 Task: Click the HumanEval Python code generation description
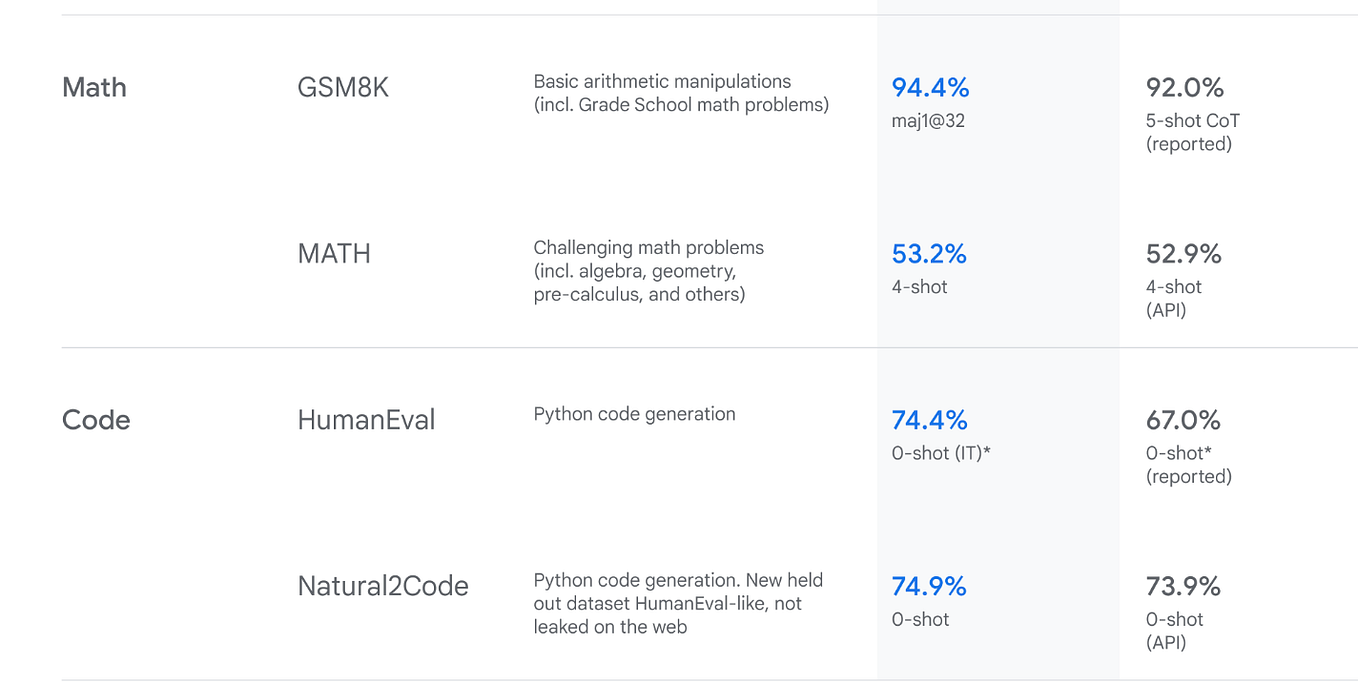pyautogui.click(x=634, y=414)
